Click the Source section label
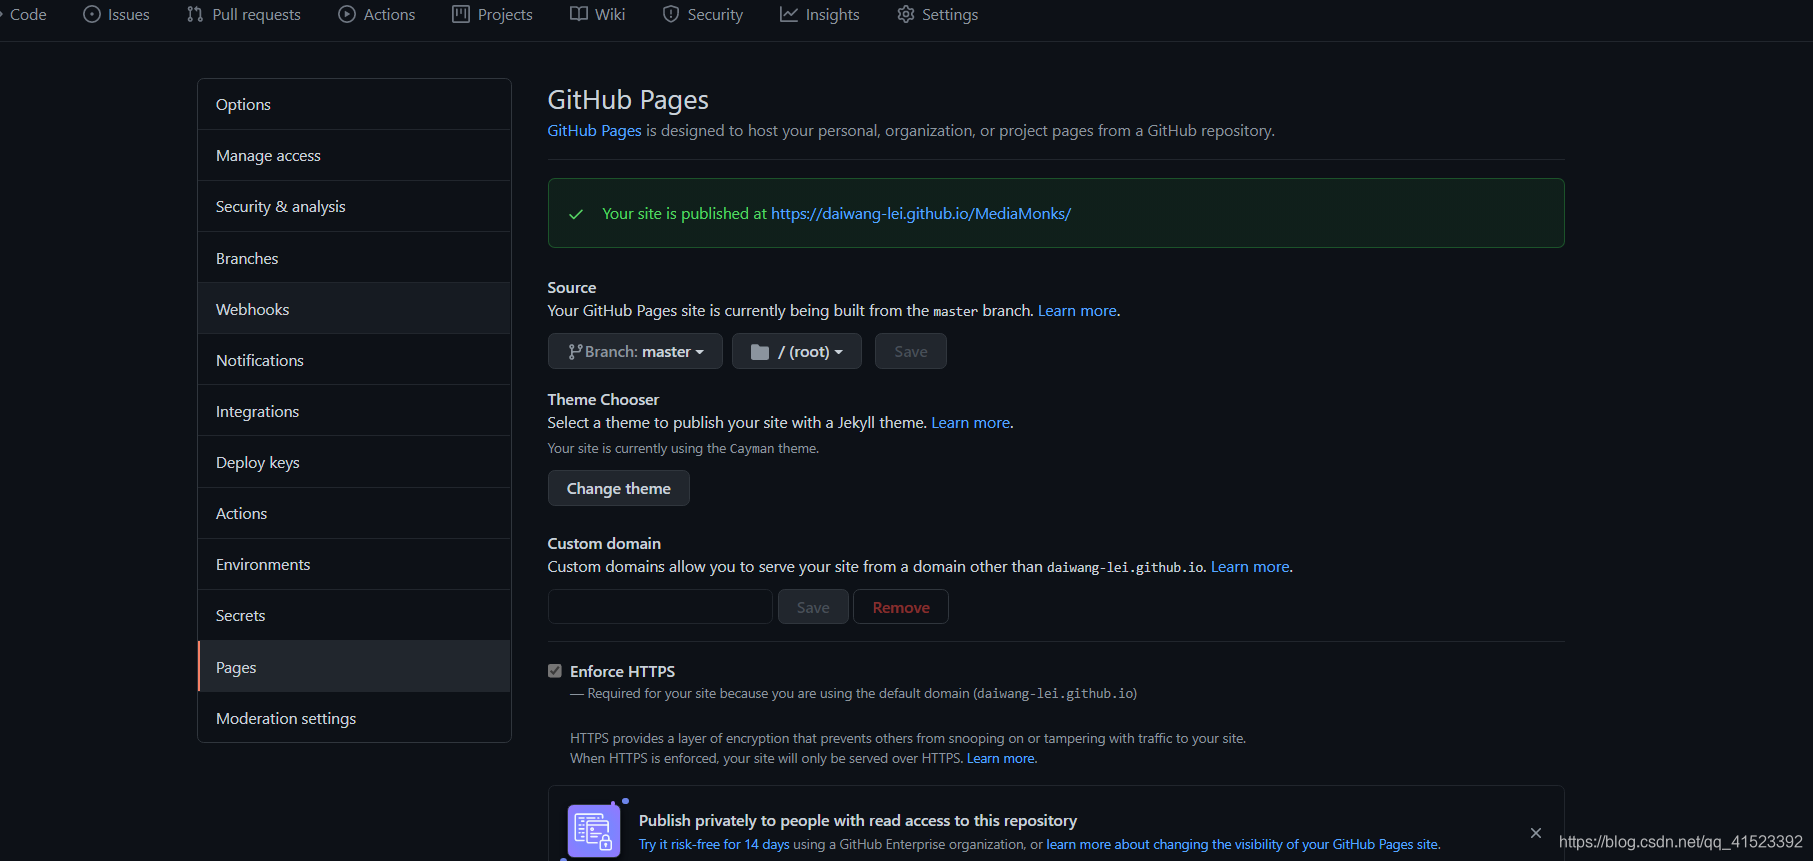1813x861 pixels. 572,287
